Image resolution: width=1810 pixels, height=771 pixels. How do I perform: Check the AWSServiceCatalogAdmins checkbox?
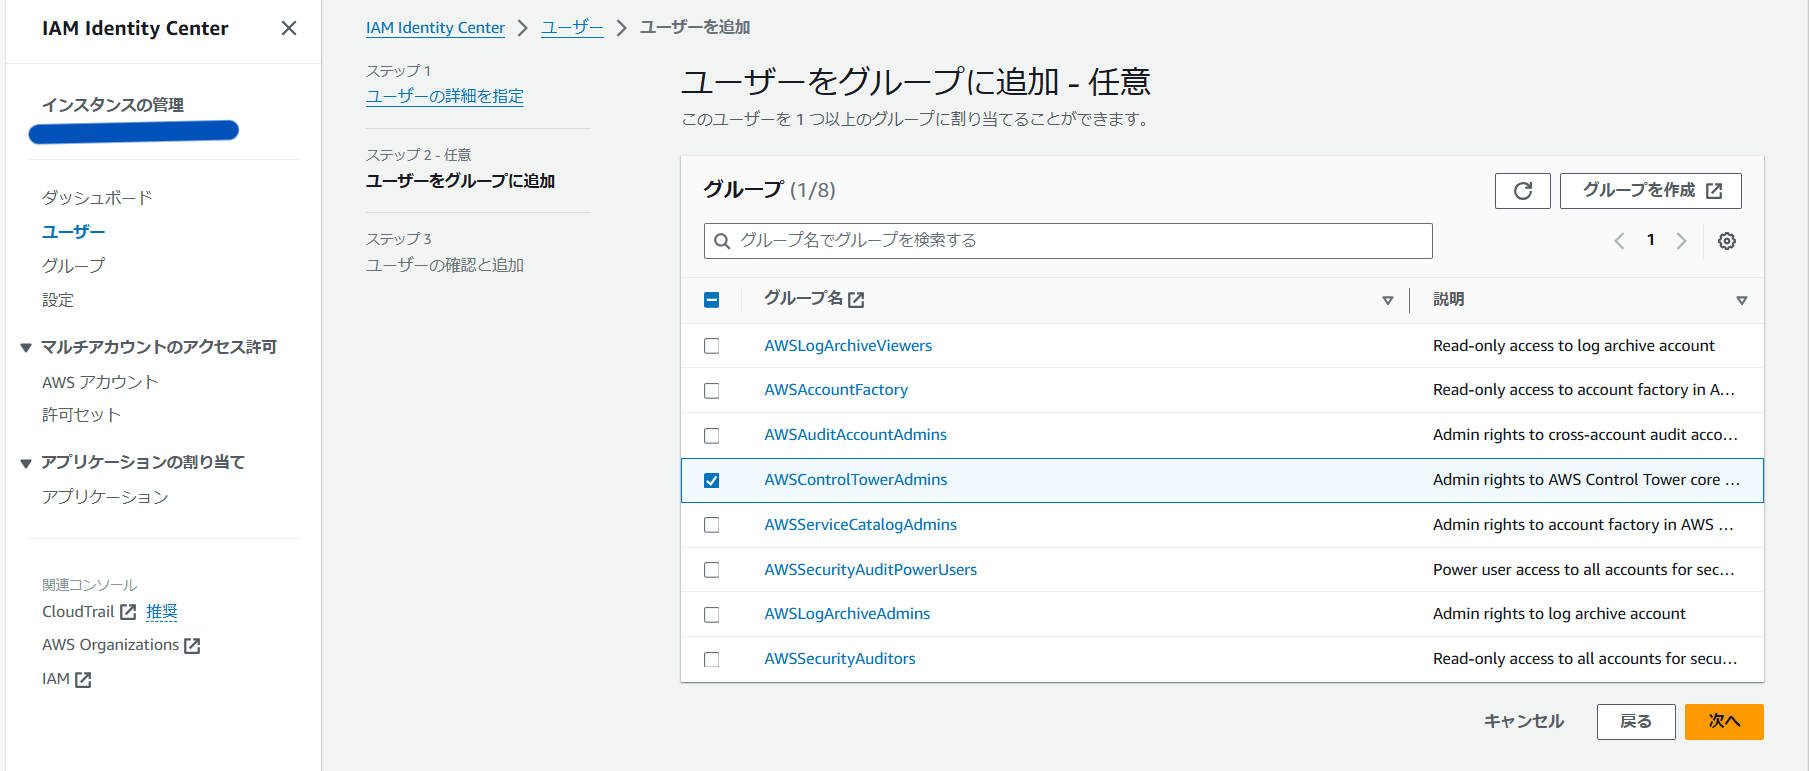pos(711,525)
